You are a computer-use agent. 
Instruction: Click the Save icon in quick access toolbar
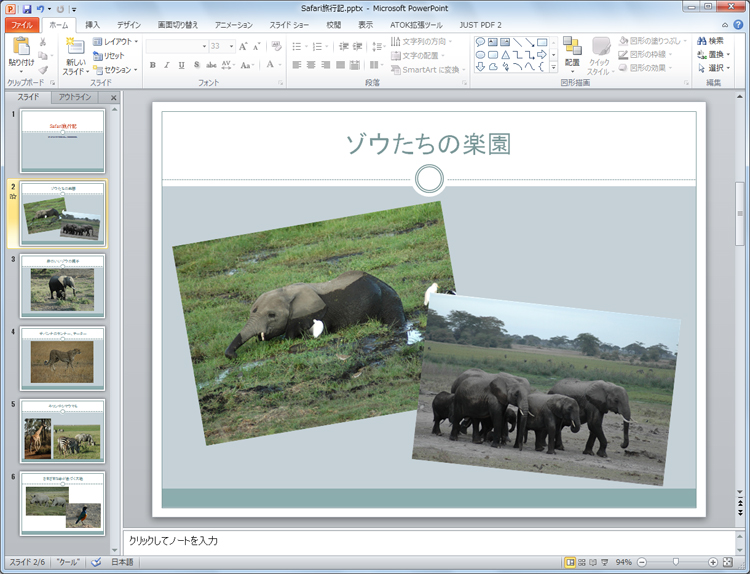click(27, 9)
